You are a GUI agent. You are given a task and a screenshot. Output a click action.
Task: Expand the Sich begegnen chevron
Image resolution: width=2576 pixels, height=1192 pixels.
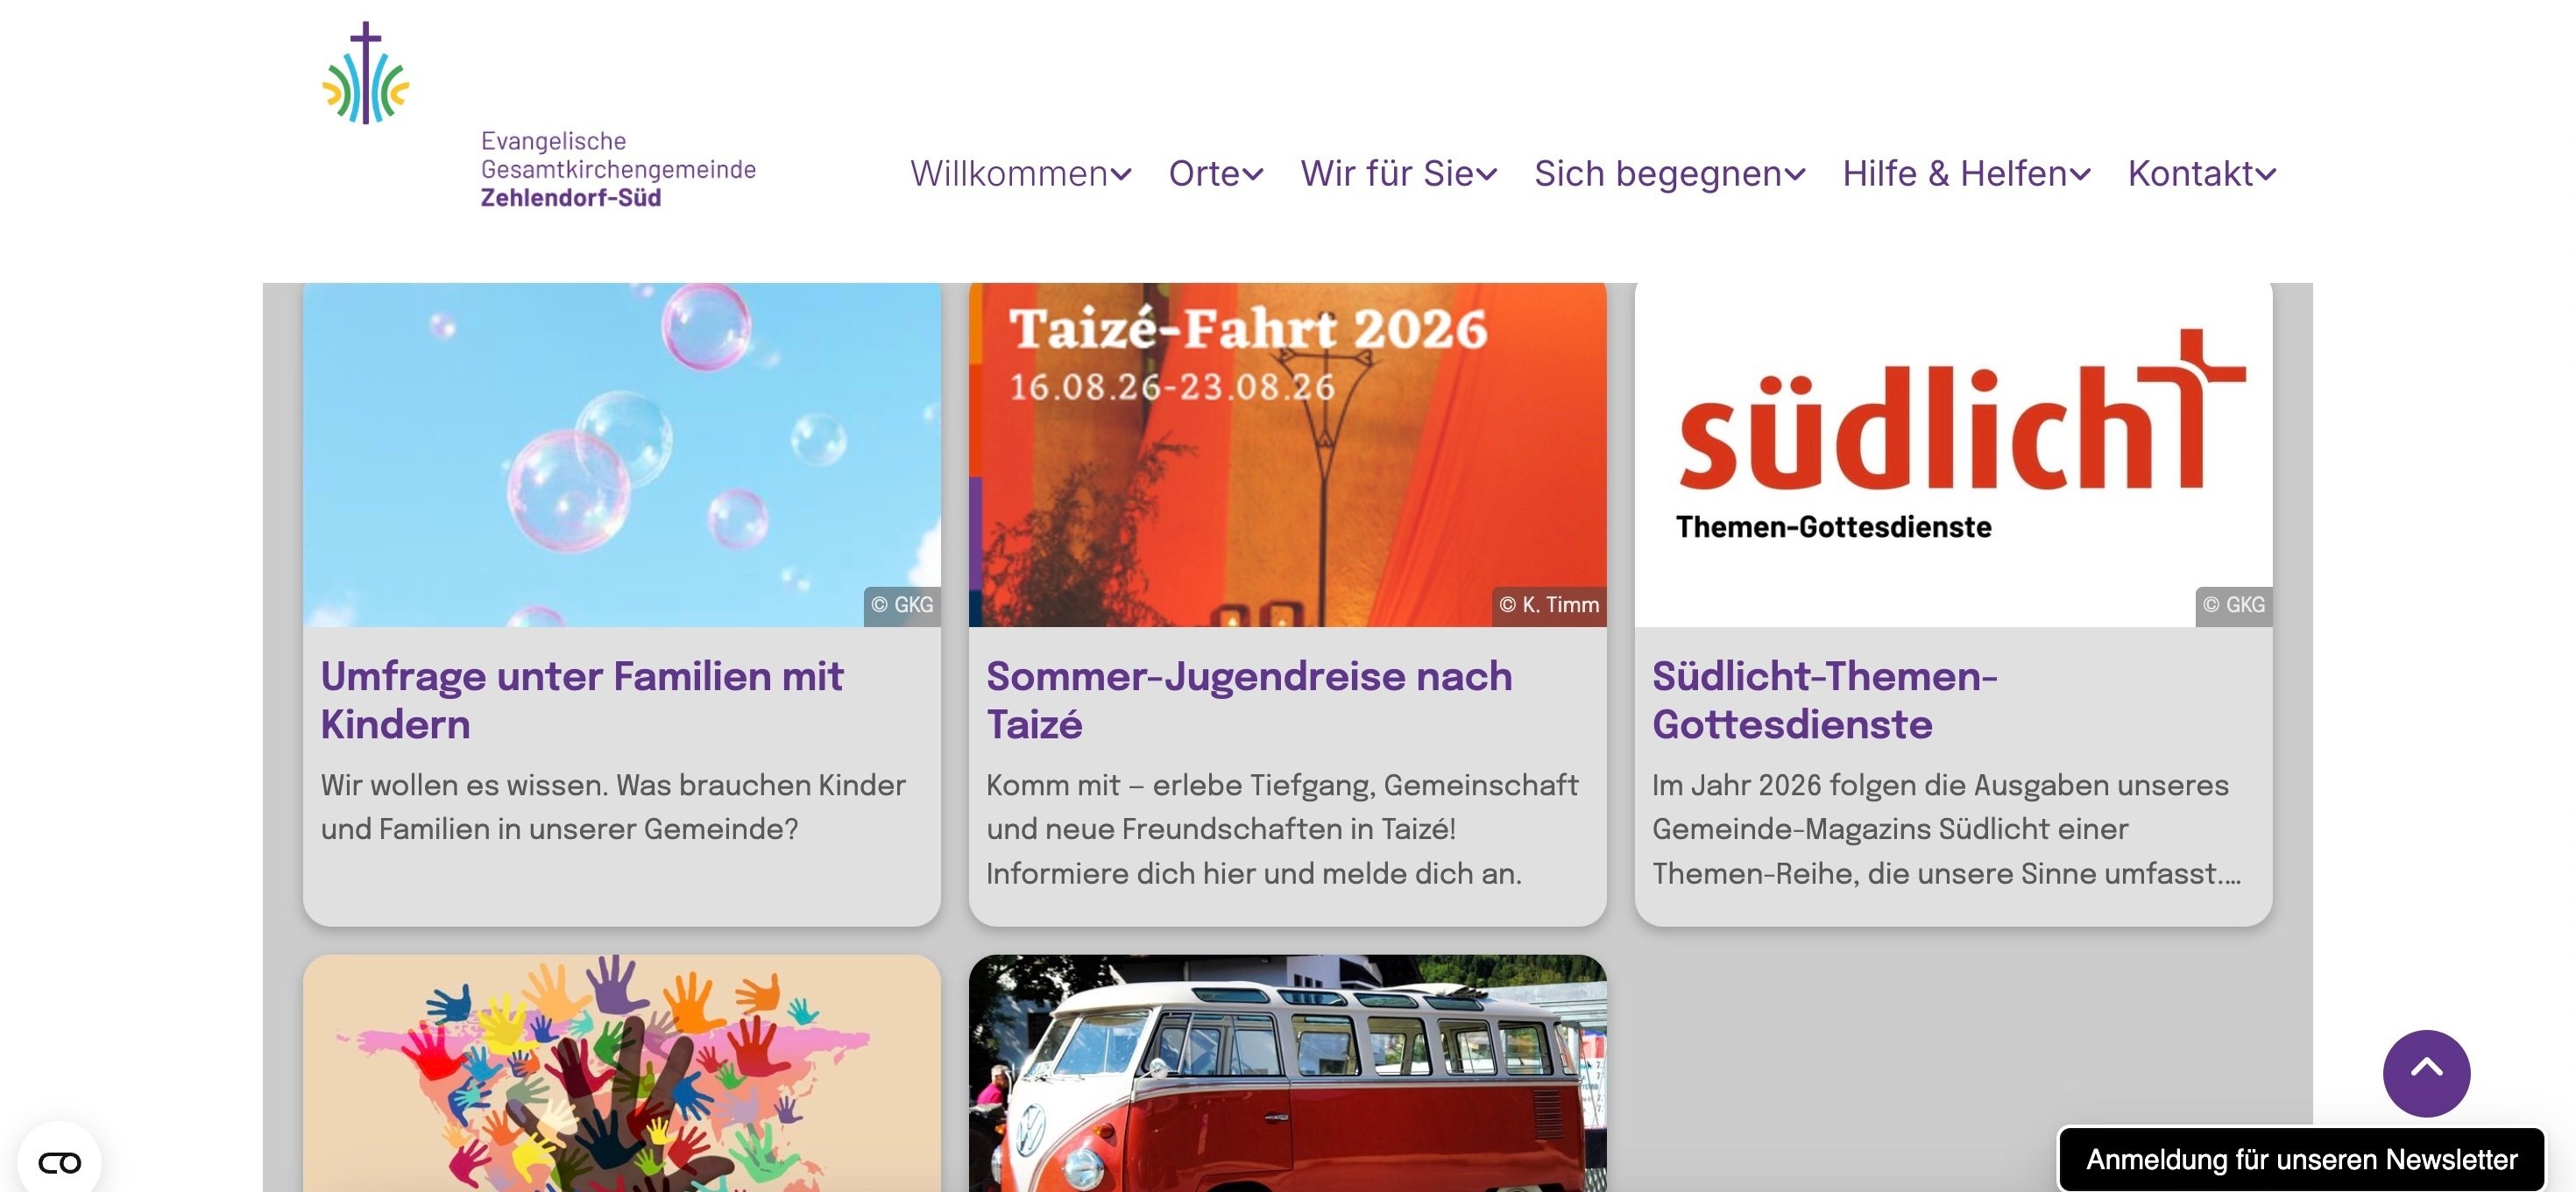tap(1795, 175)
